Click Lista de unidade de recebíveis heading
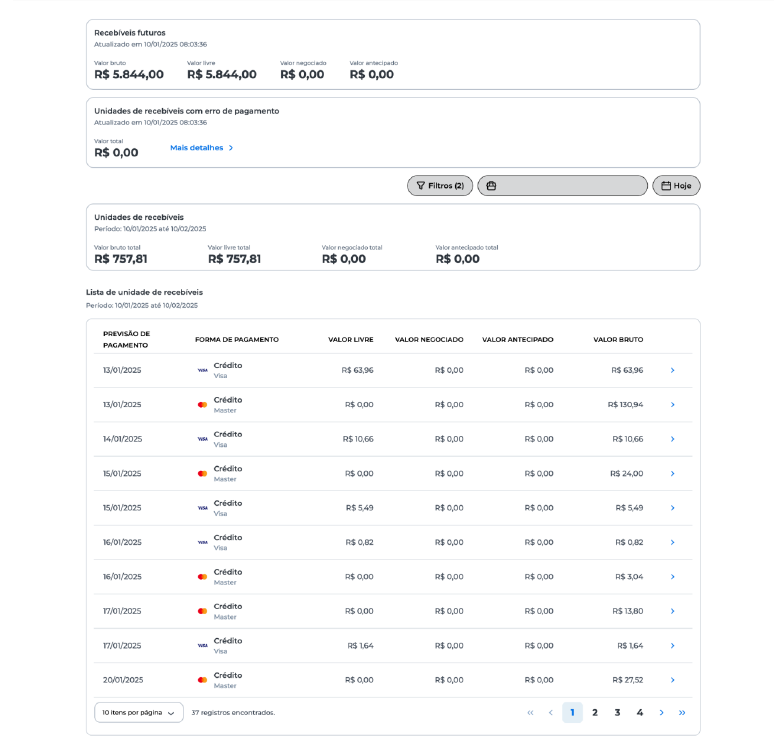 tap(144, 292)
